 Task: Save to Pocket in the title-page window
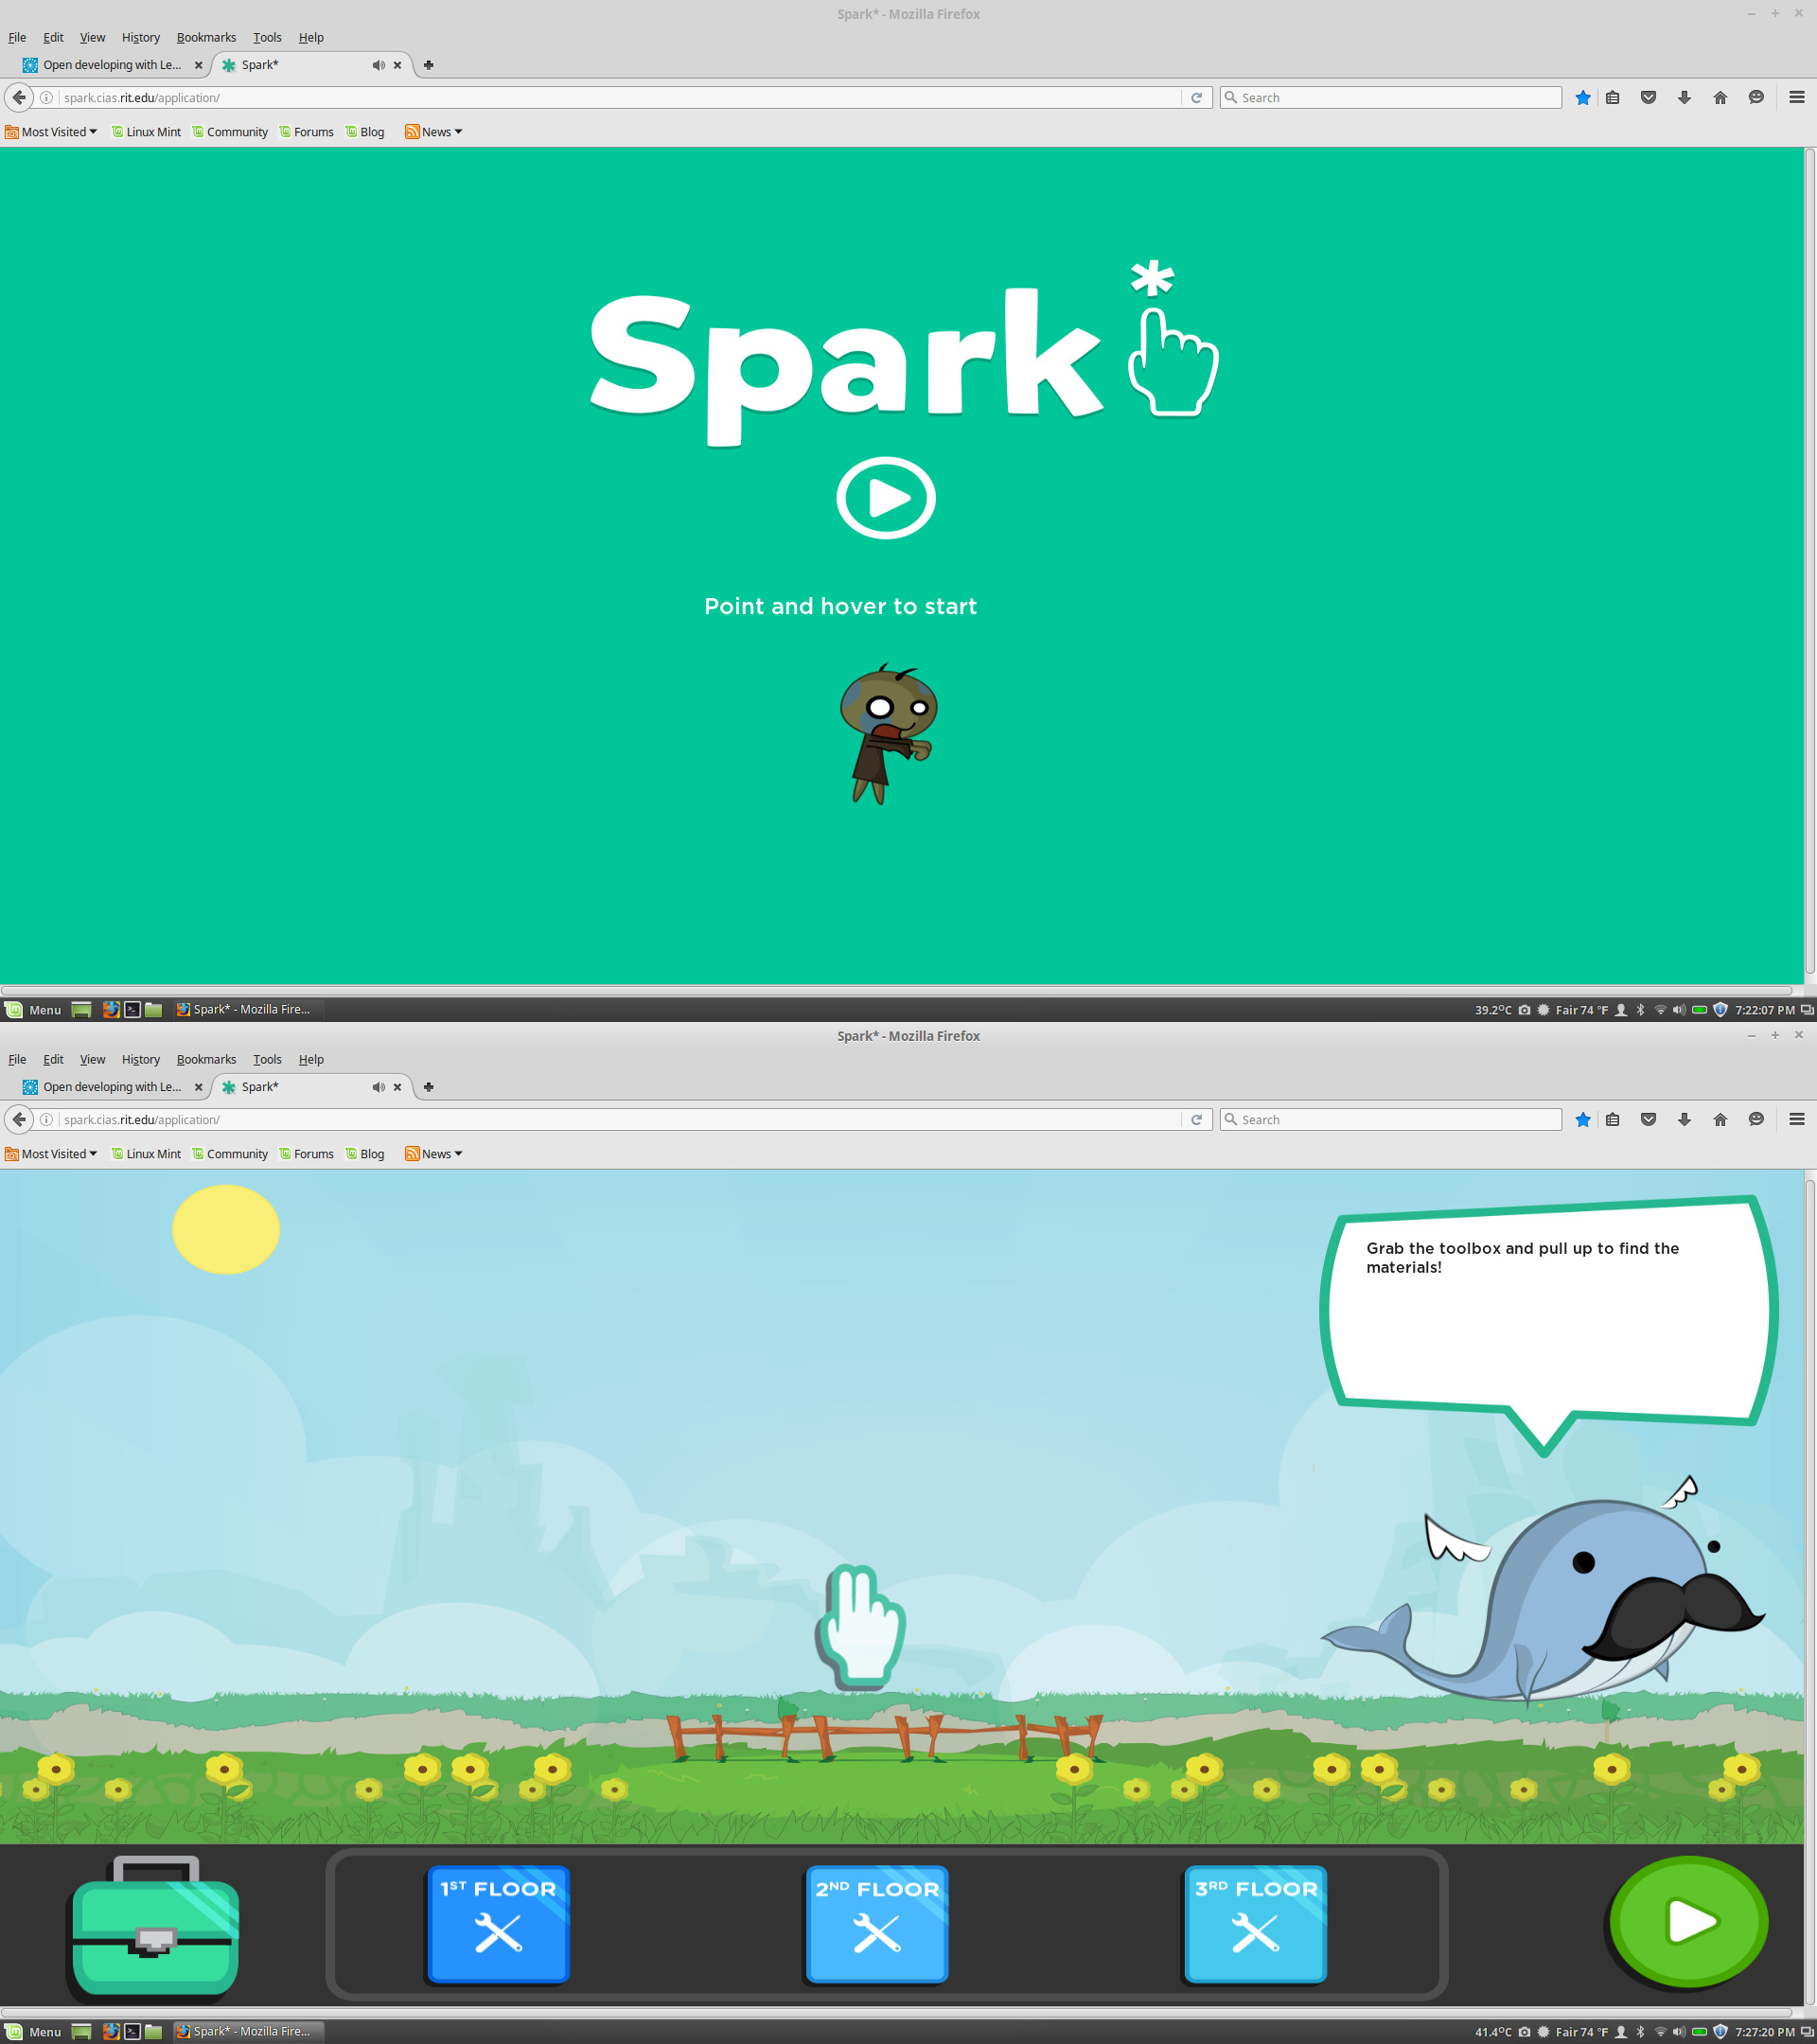click(x=1648, y=97)
